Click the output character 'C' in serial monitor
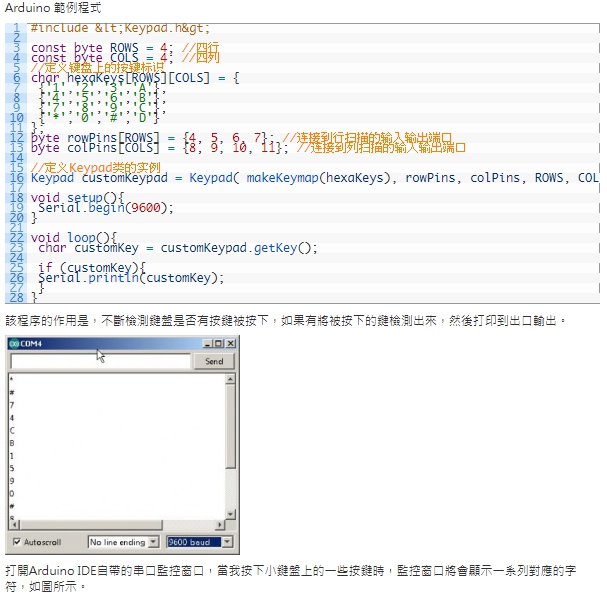This screenshot has height=595, width=607. [12, 430]
